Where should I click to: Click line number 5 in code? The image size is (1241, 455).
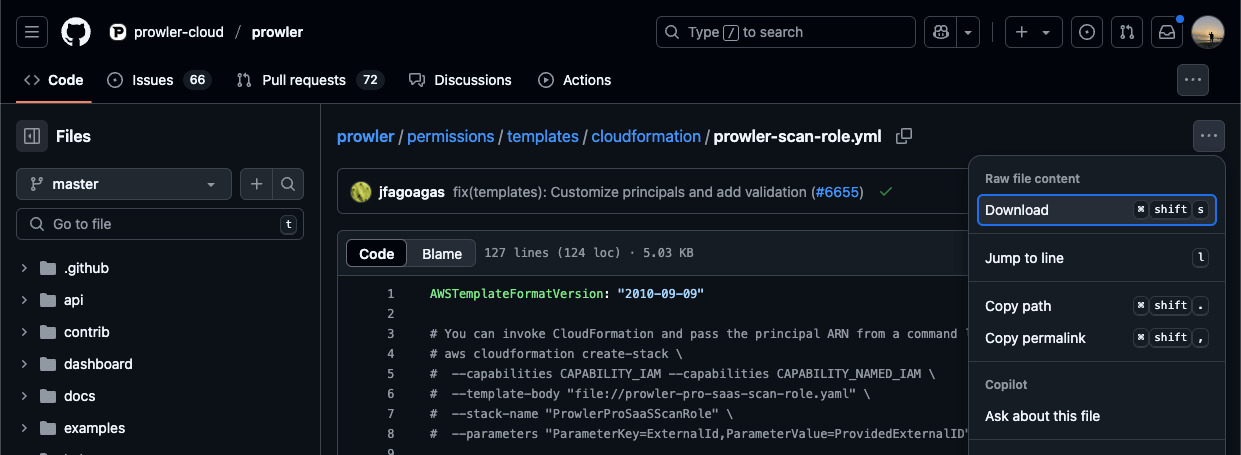point(390,374)
